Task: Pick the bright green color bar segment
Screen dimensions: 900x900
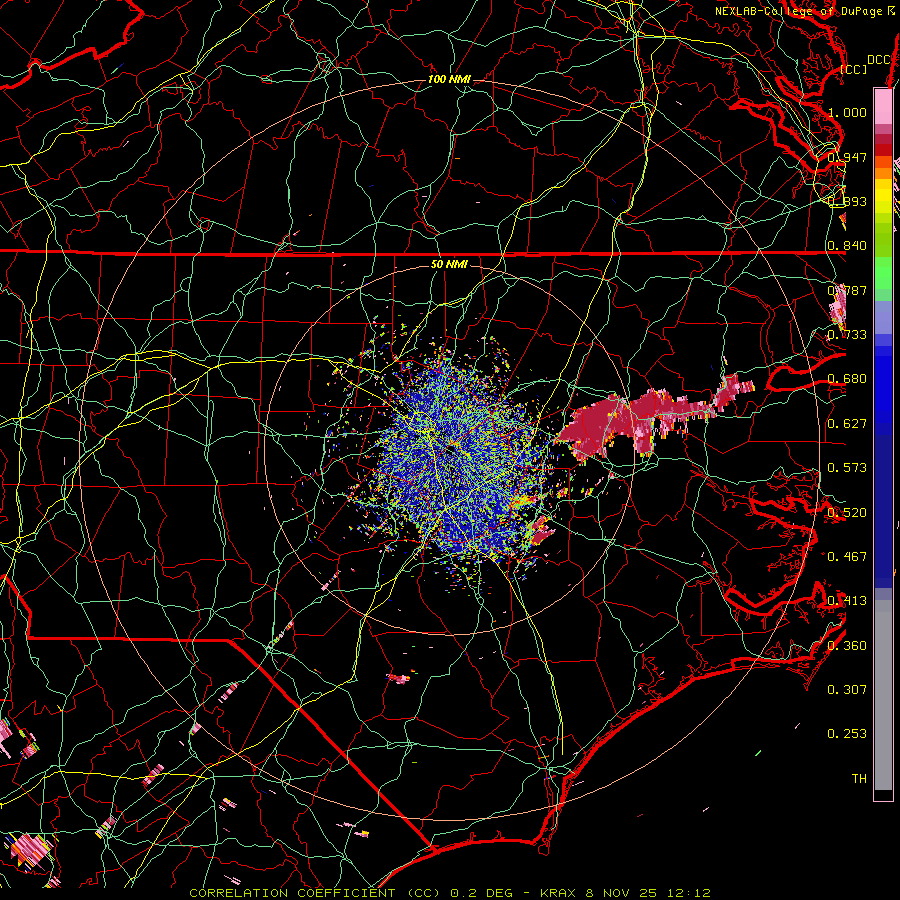Action: (x=883, y=273)
